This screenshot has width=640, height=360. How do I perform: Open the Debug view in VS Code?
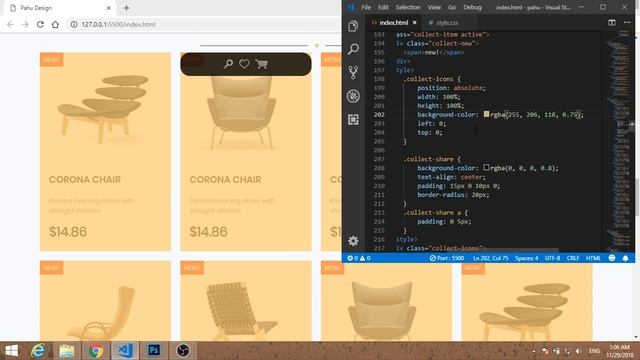coord(353,96)
